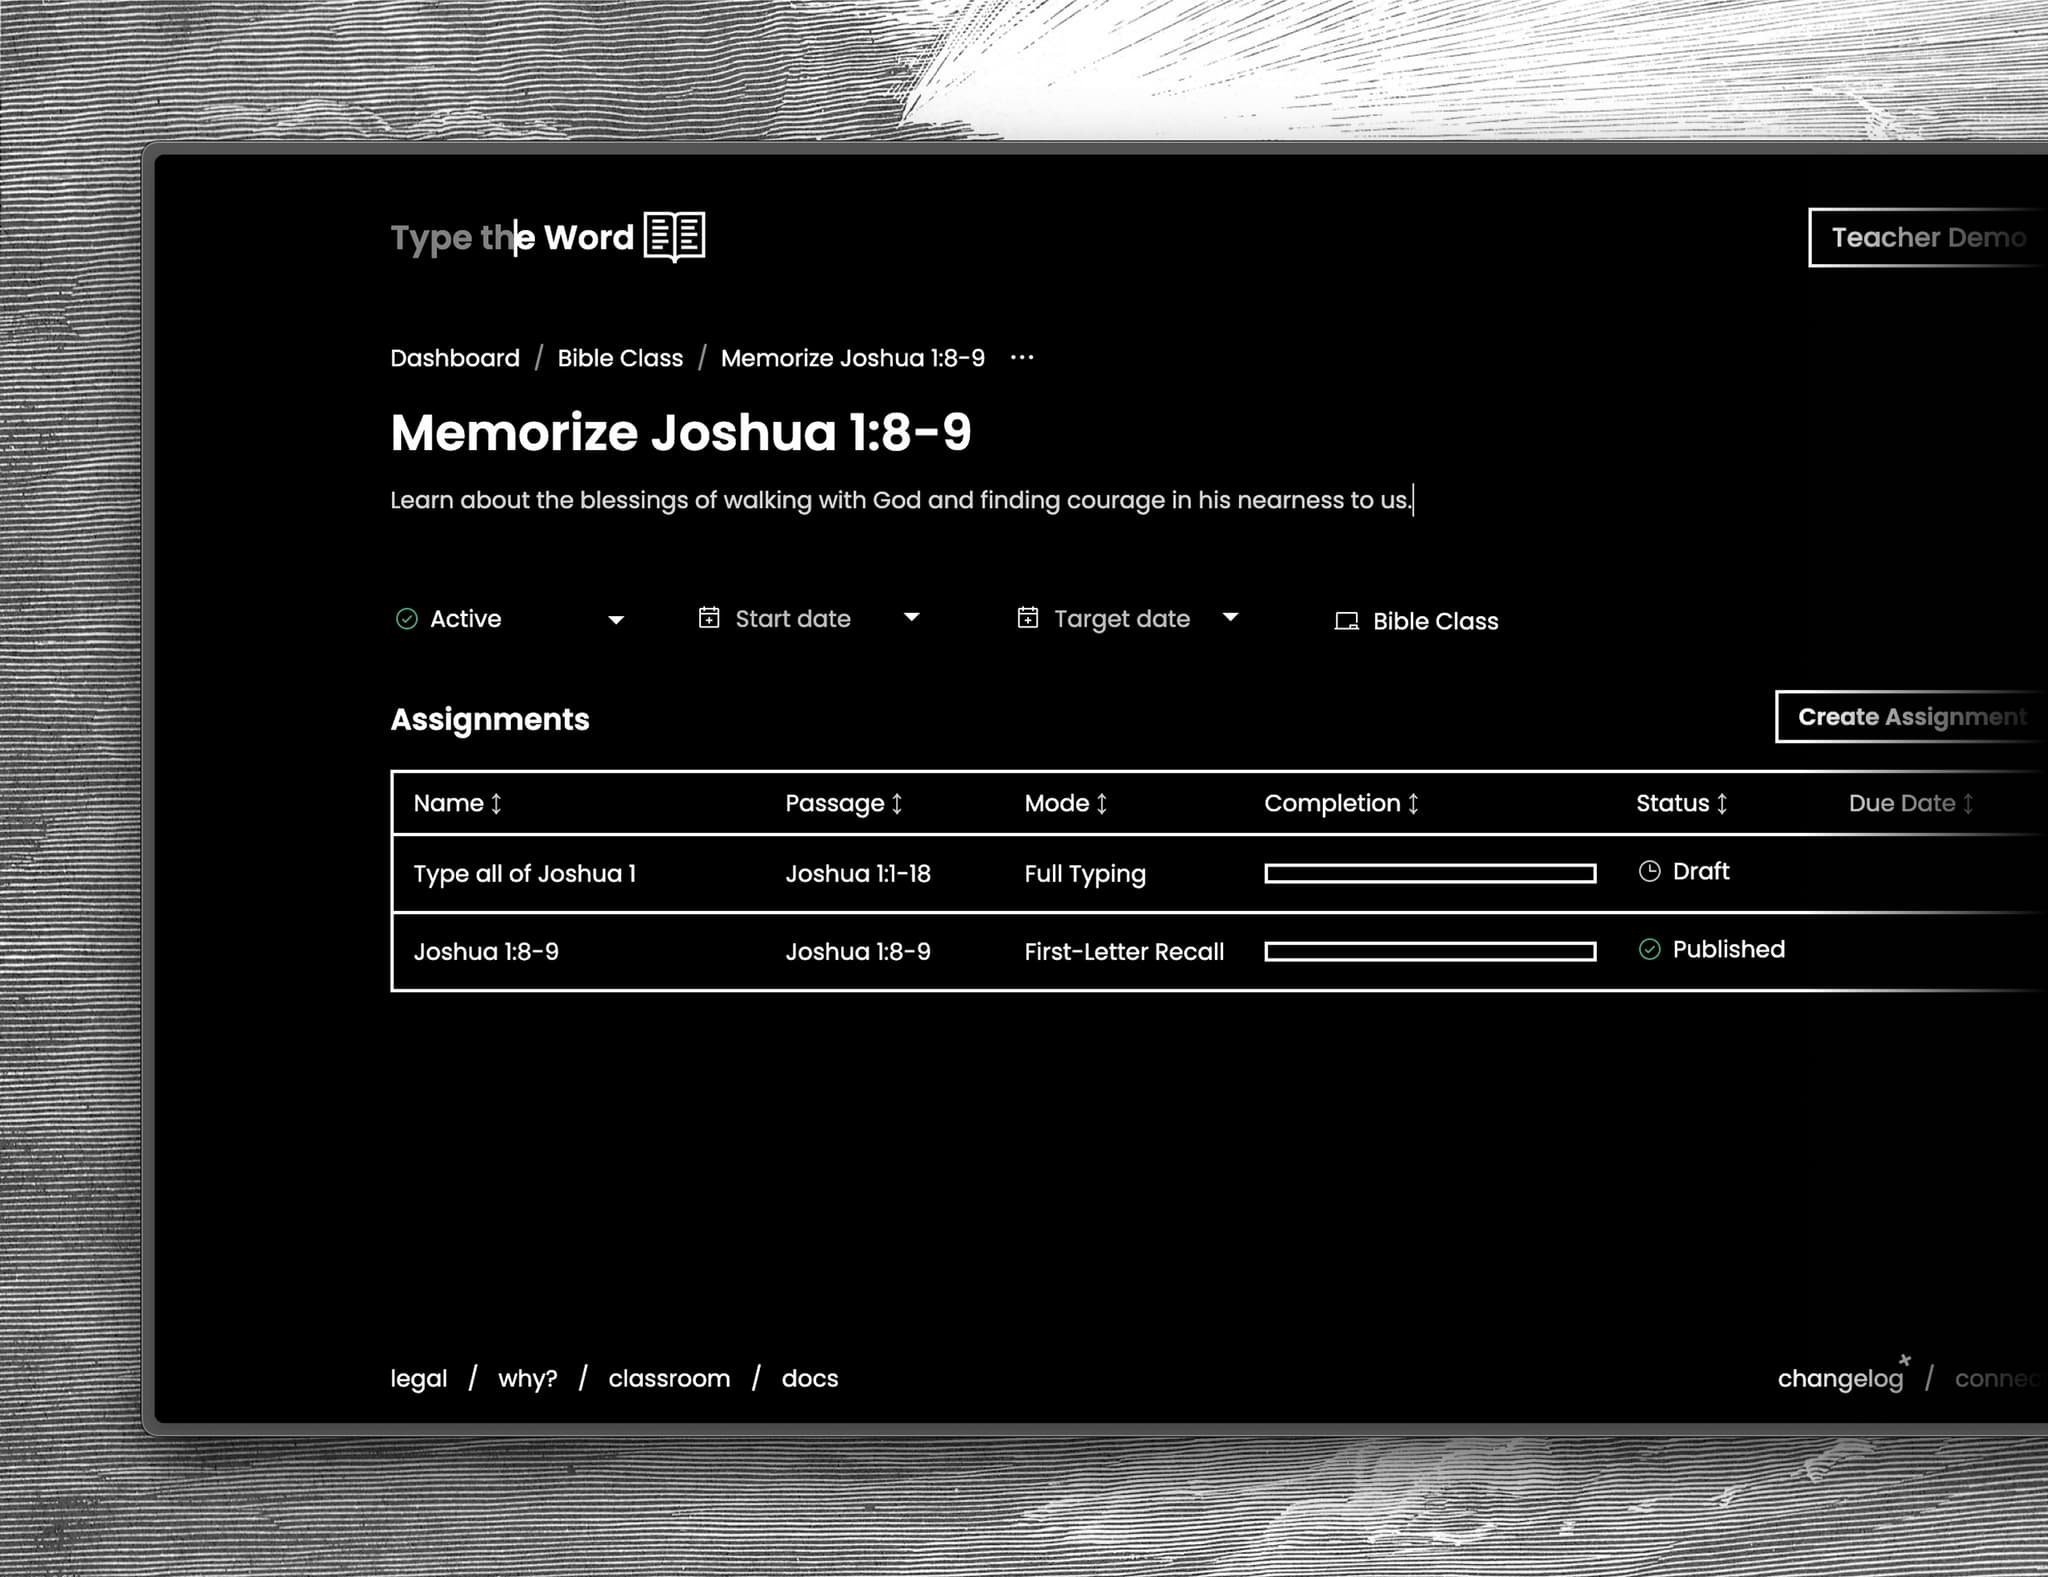
Task: Click the Joshua 1:8-9 completion progress bar
Action: (x=1429, y=951)
